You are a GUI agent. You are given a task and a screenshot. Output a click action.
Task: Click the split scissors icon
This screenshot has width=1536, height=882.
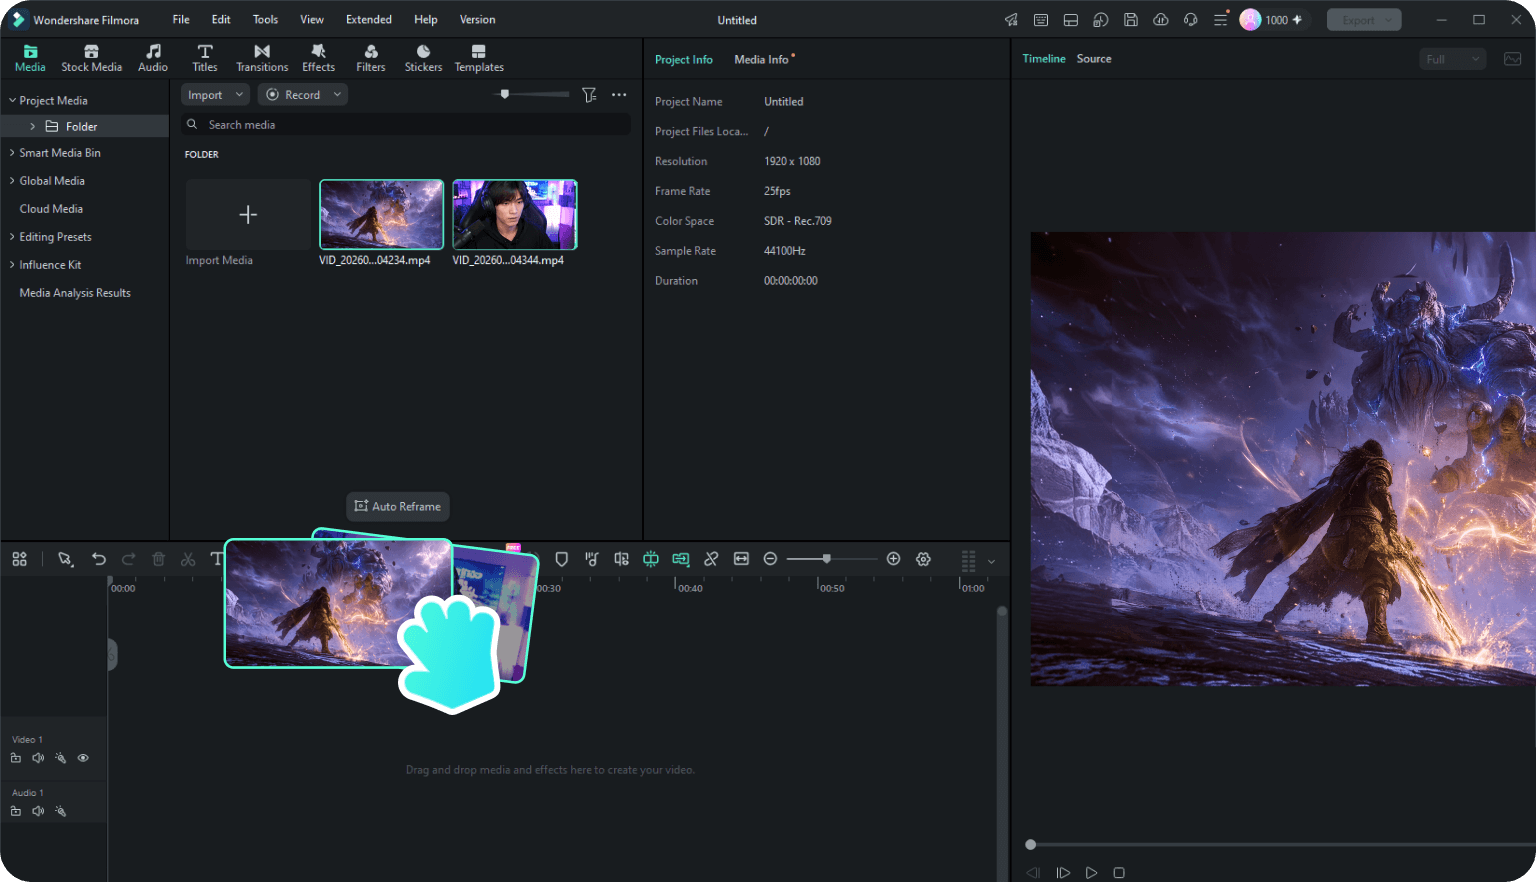[188, 559]
